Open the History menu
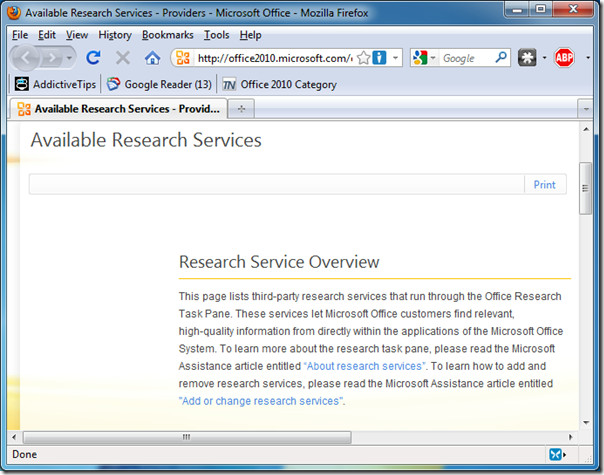The height and width of the screenshot is (475, 604). coord(115,35)
